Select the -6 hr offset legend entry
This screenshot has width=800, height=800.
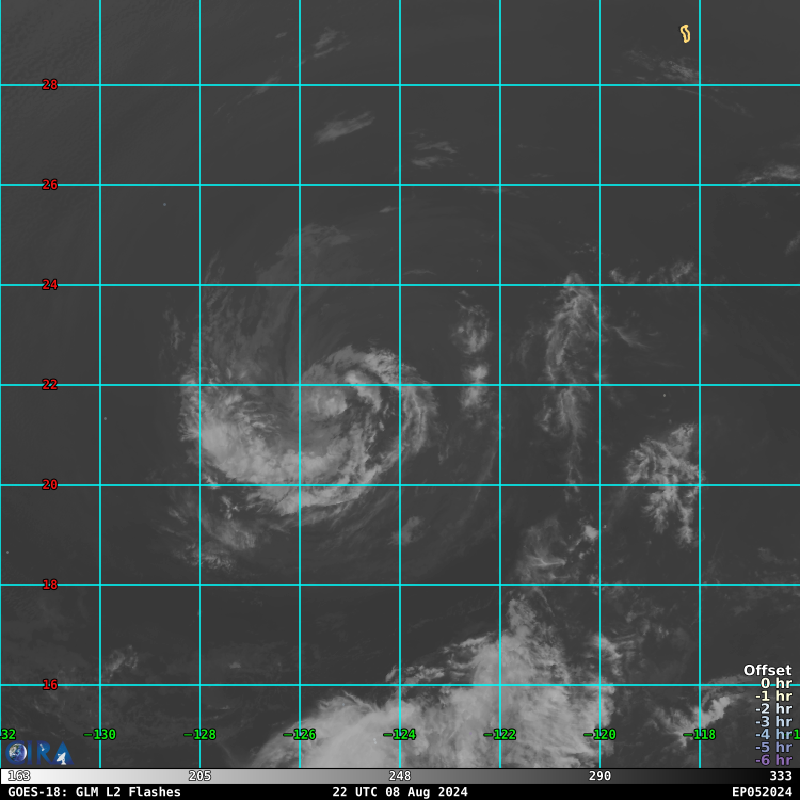[773, 760]
